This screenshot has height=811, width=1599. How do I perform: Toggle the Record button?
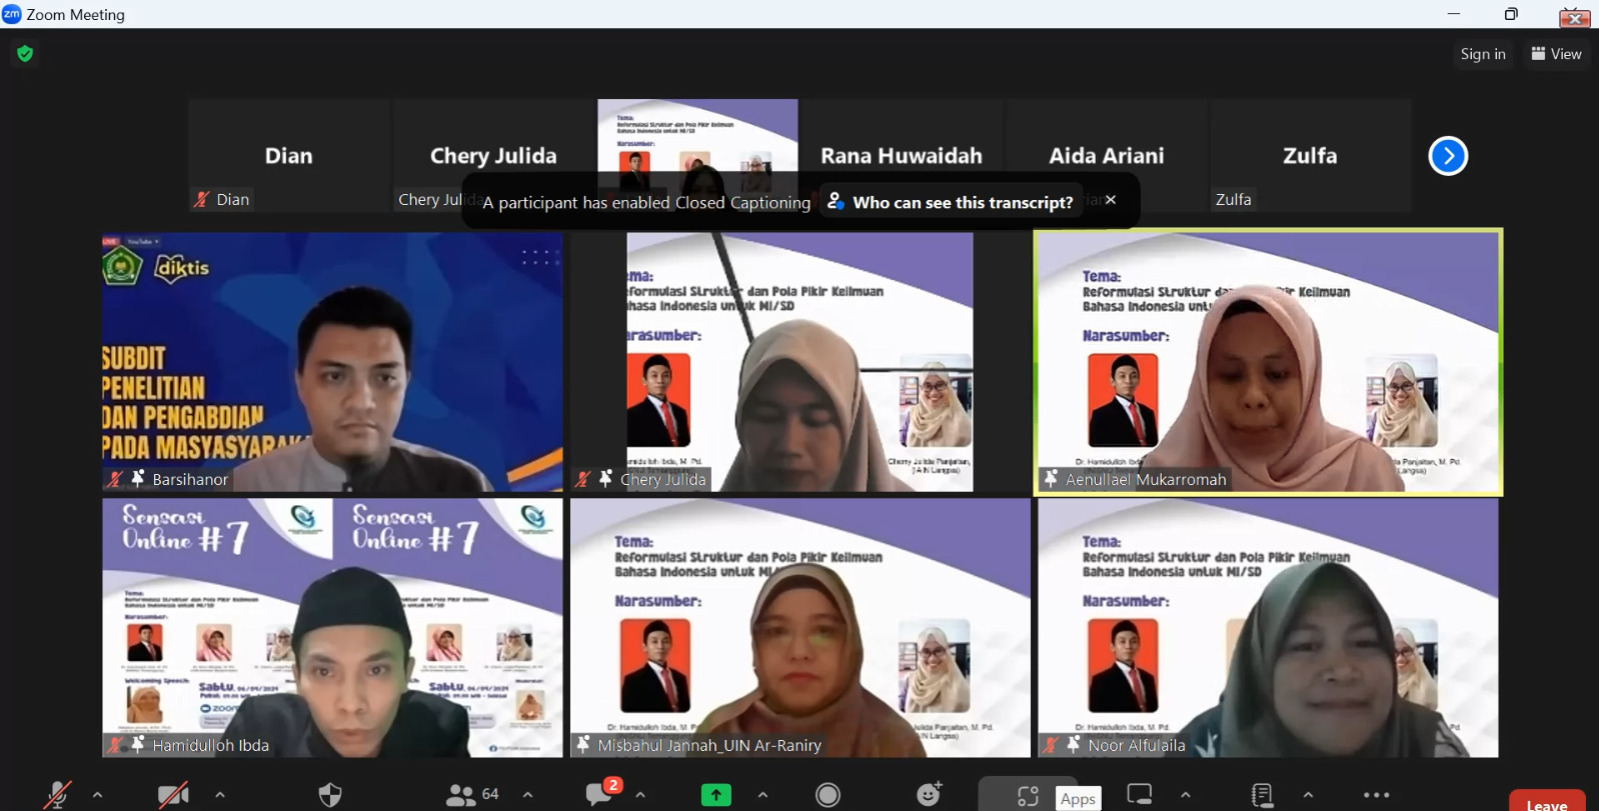point(828,795)
